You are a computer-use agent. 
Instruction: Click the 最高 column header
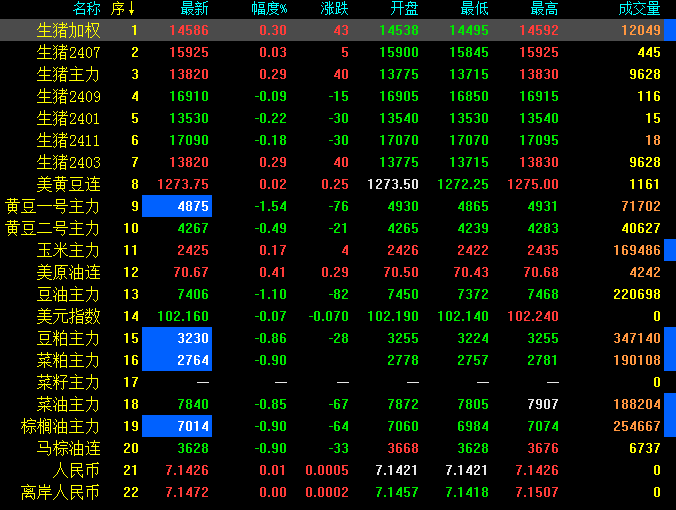coord(544,8)
